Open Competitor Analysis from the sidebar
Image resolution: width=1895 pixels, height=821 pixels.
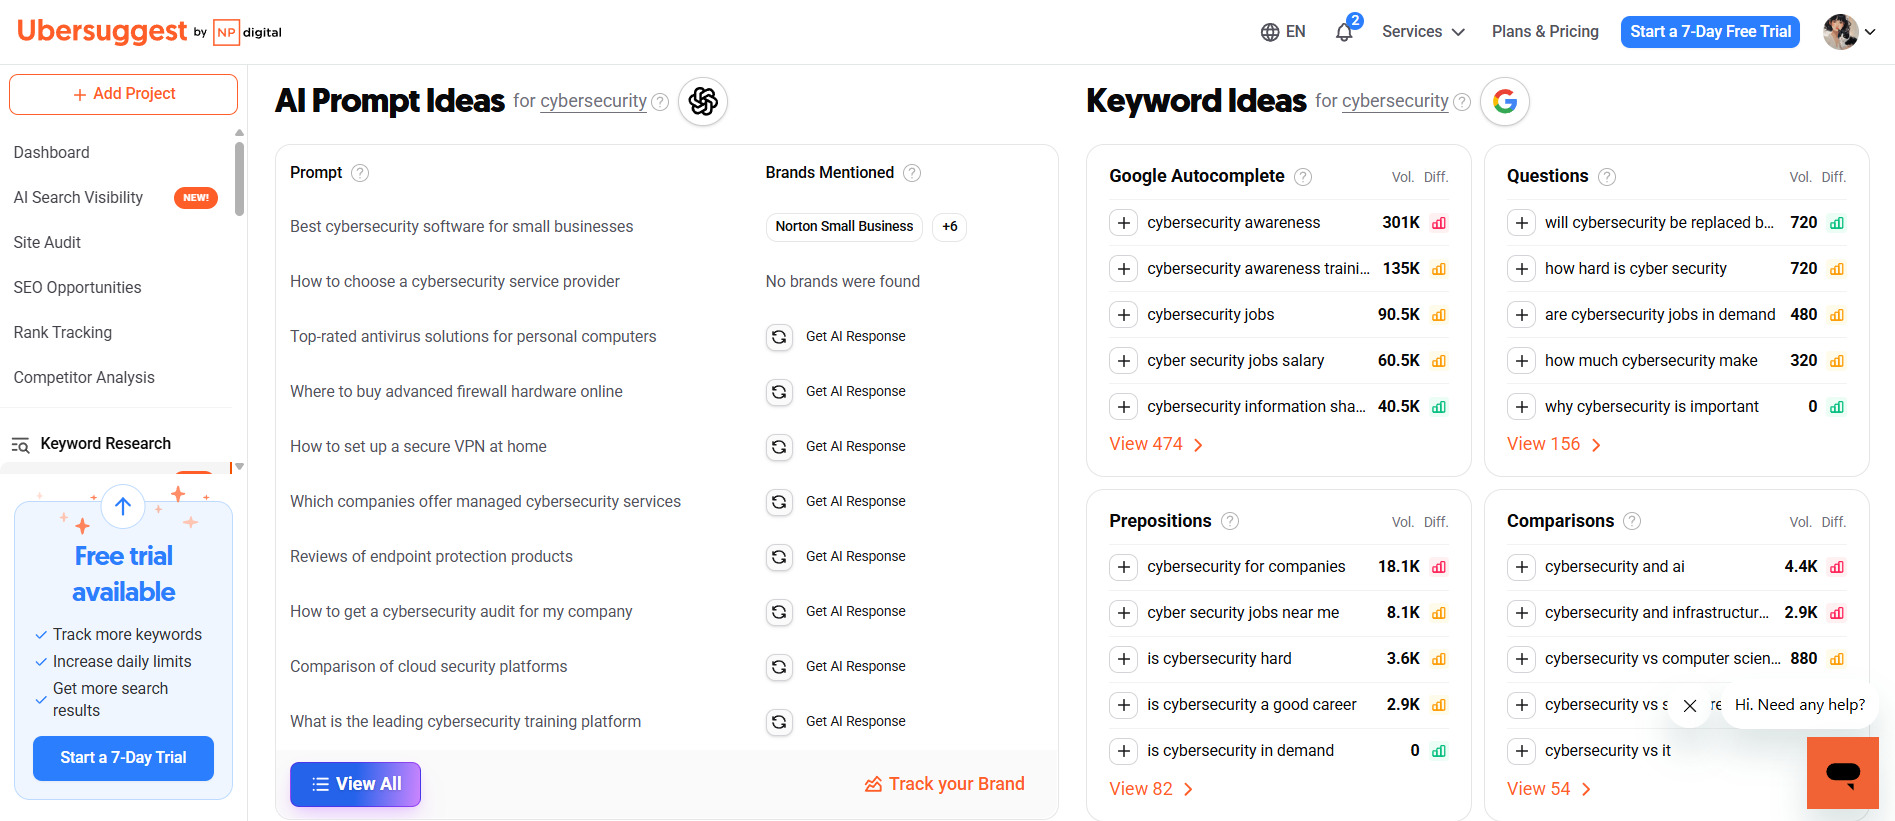click(x=83, y=377)
